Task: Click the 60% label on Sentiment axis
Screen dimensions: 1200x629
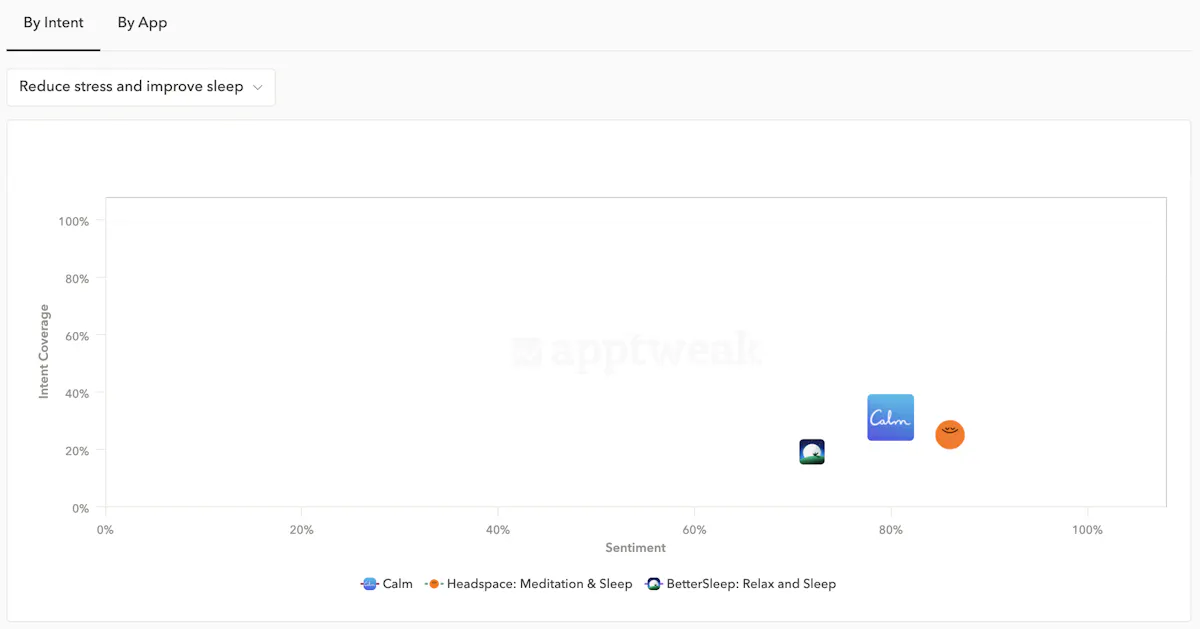Action: 694,530
